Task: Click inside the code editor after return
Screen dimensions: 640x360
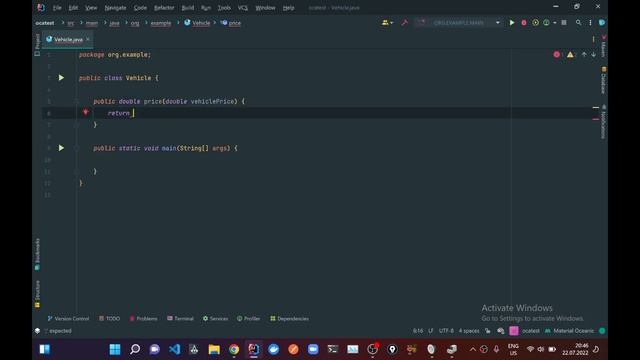Action: click(x=133, y=113)
